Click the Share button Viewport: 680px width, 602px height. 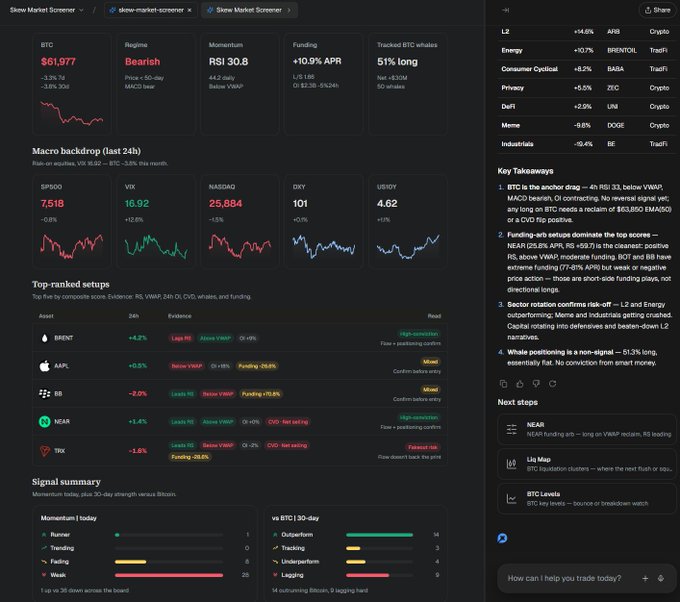pos(657,10)
